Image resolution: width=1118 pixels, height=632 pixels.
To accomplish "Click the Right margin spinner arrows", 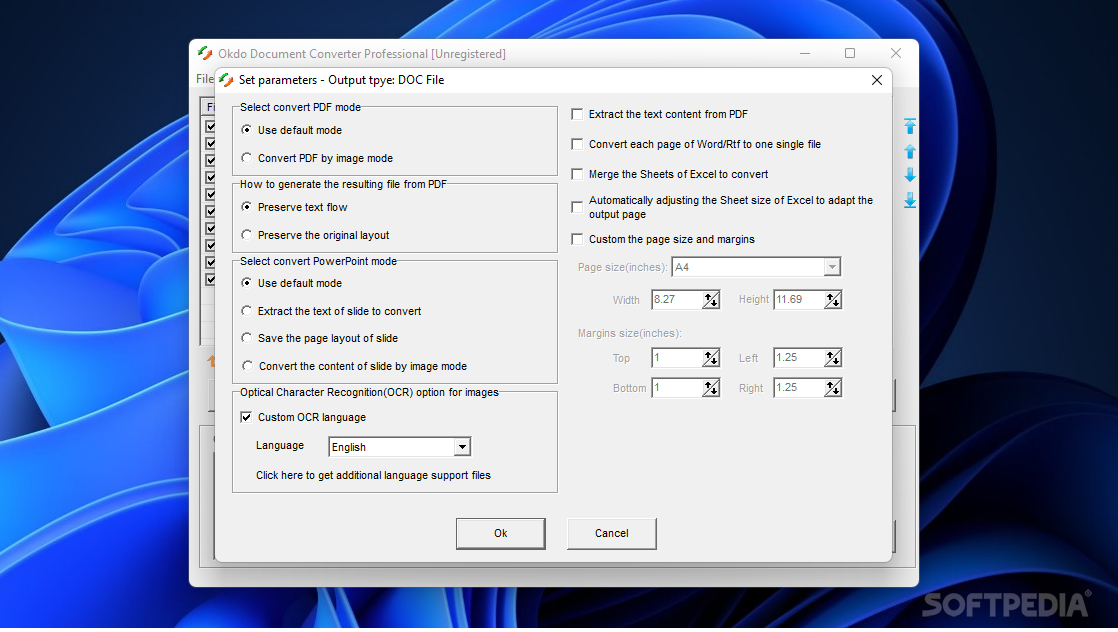I will coord(833,388).
